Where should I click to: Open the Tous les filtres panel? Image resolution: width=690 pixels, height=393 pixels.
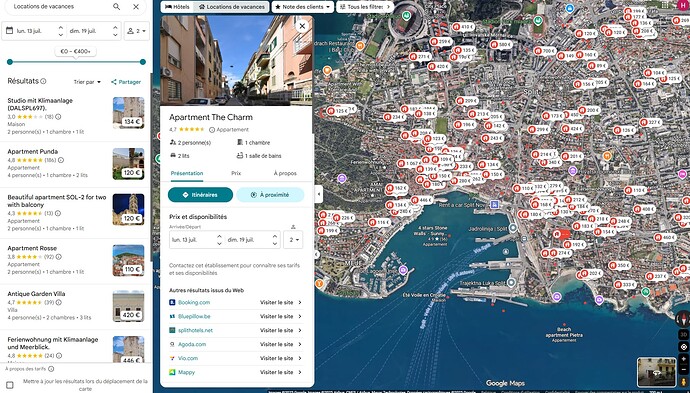tap(365, 7)
